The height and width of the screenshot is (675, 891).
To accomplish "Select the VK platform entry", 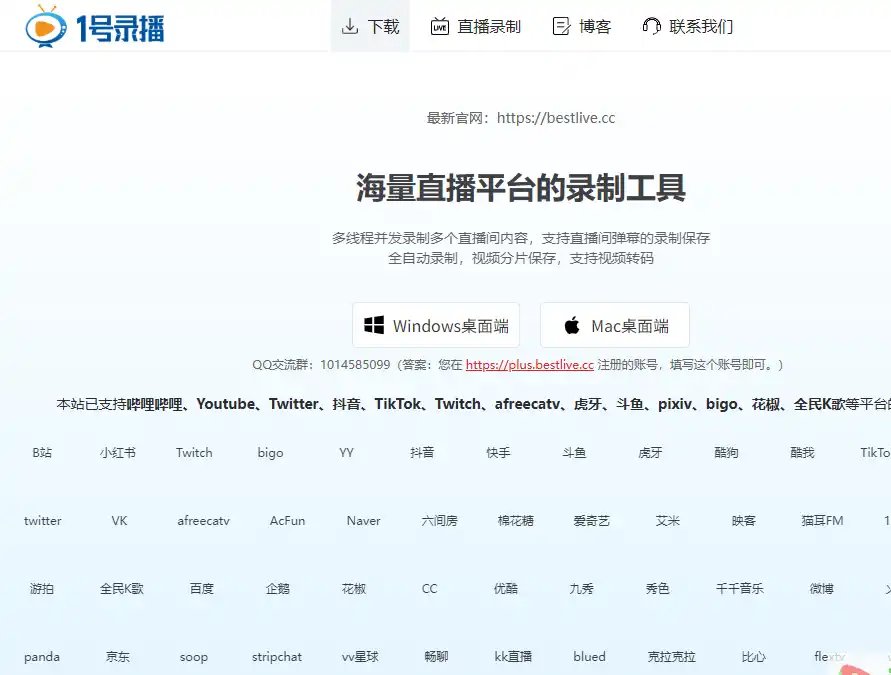I will pyautogui.click(x=119, y=520).
